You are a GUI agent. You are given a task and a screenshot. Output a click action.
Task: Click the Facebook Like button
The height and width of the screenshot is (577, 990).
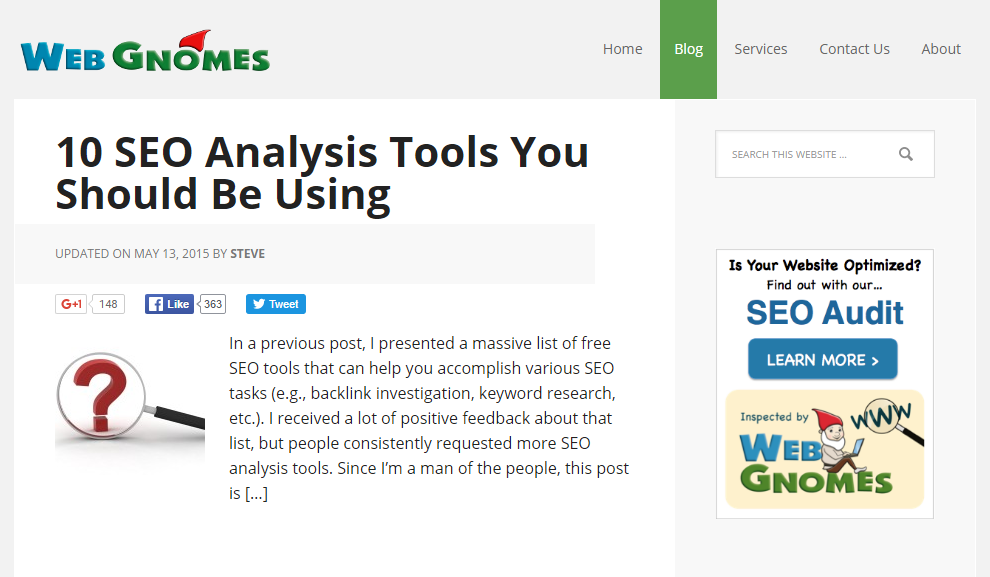point(169,304)
